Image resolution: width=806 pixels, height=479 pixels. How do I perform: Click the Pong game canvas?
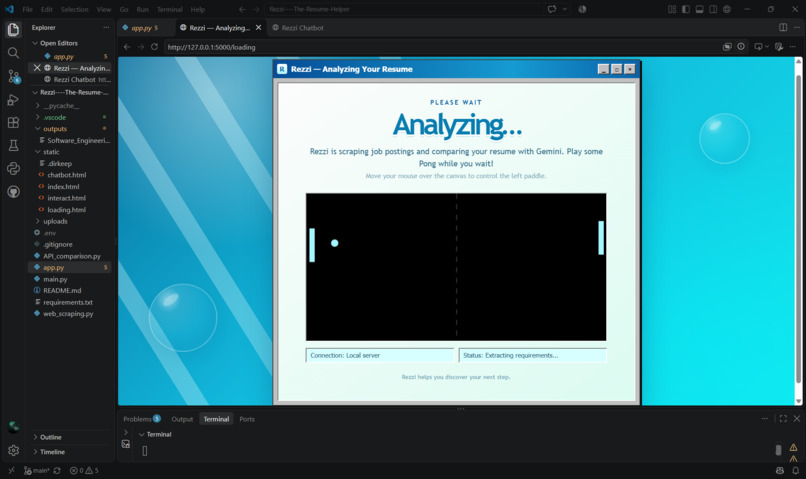[456, 267]
